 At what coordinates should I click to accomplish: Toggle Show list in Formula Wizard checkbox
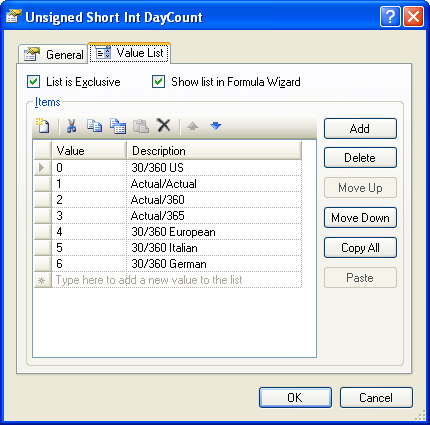click(x=158, y=82)
